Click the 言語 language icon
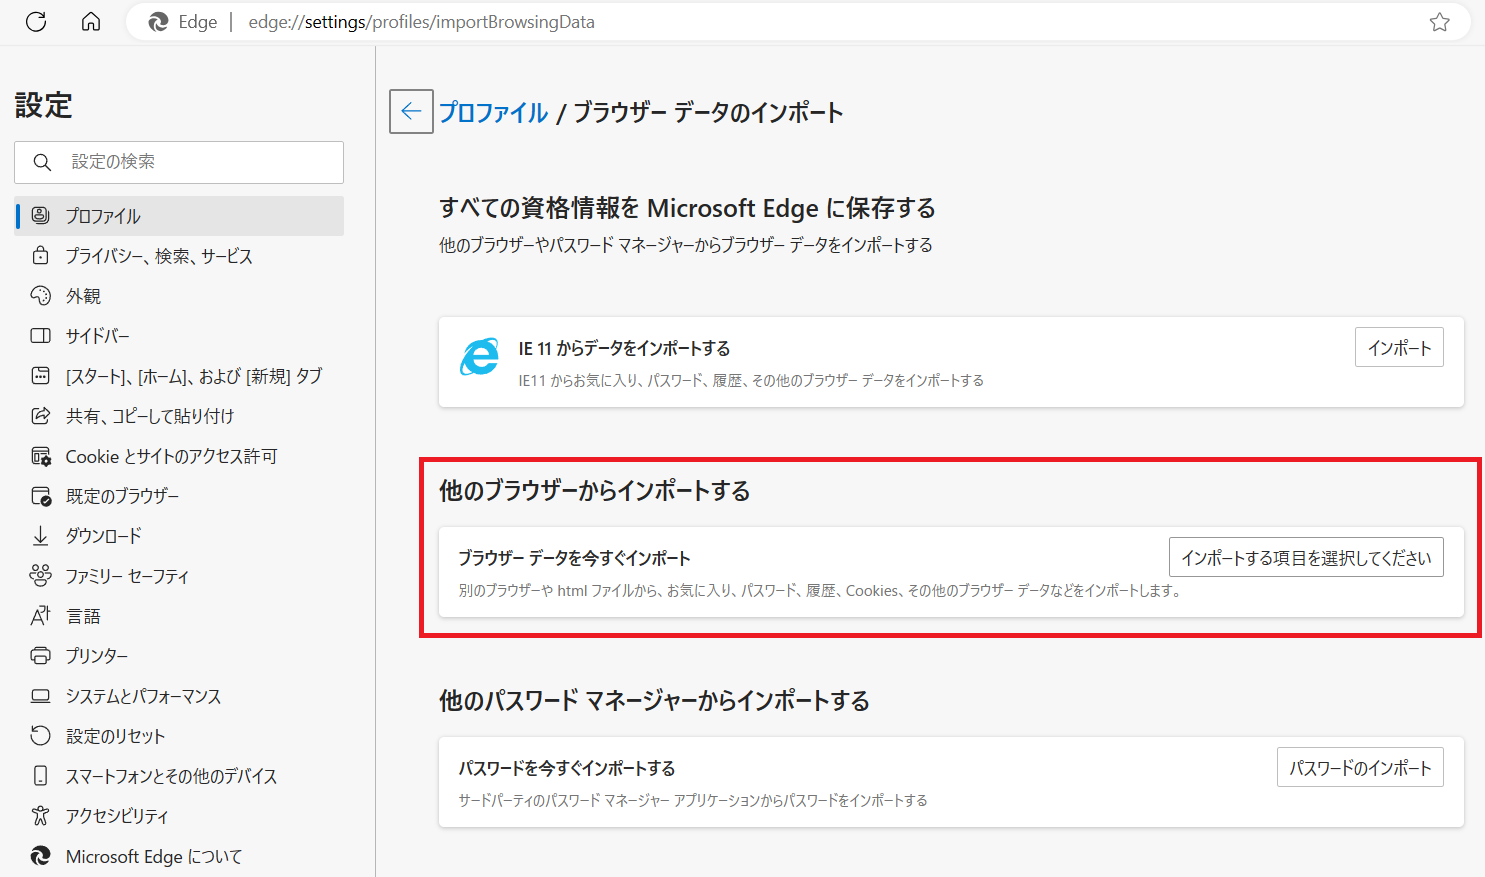 40,615
